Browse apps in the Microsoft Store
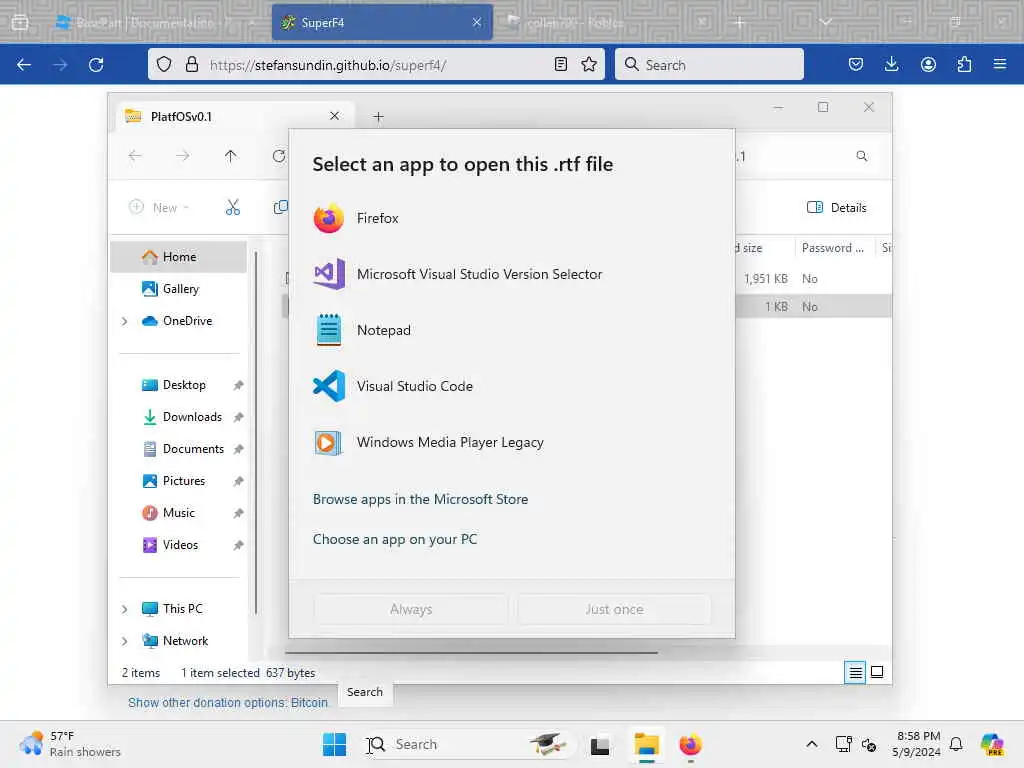This screenshot has width=1024, height=768. pos(420,499)
